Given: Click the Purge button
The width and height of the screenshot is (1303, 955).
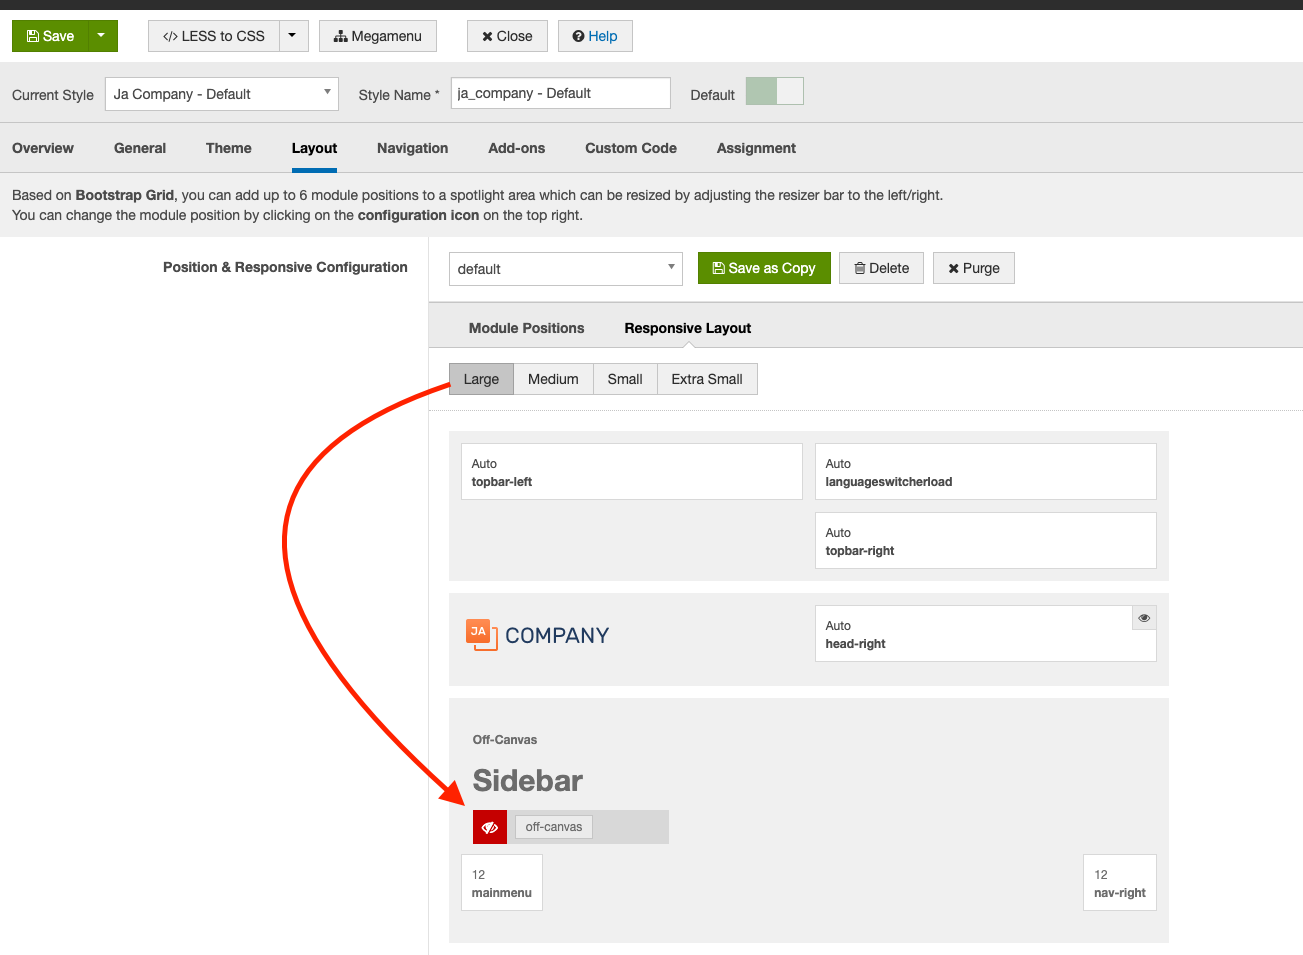Looking at the screenshot, I should click(974, 268).
